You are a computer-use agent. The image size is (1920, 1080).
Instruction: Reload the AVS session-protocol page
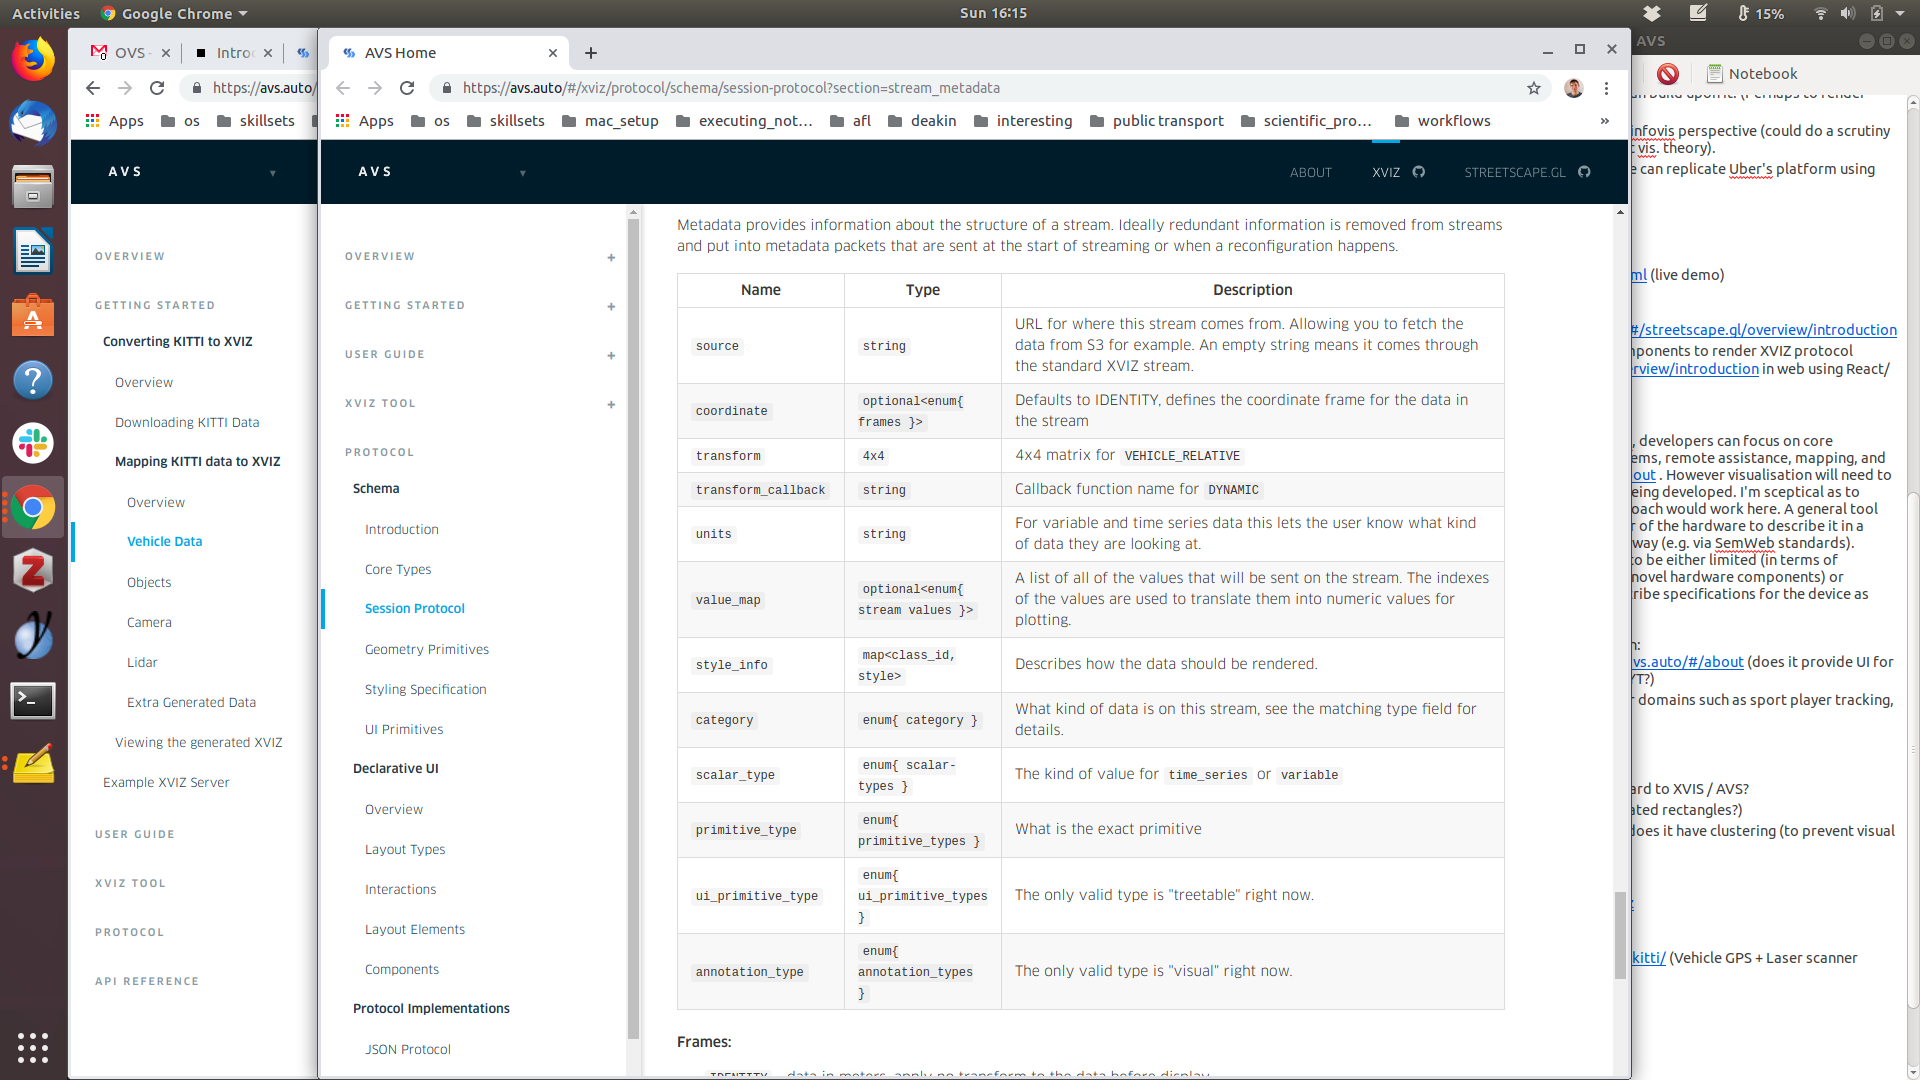[x=407, y=88]
